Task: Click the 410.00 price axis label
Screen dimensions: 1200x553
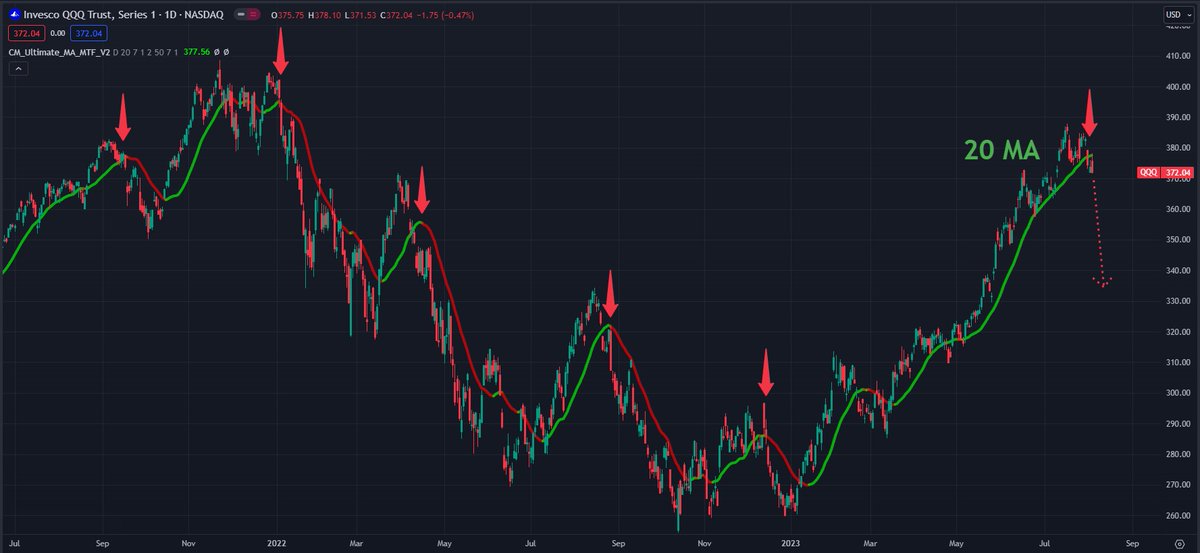Action: [1176, 56]
